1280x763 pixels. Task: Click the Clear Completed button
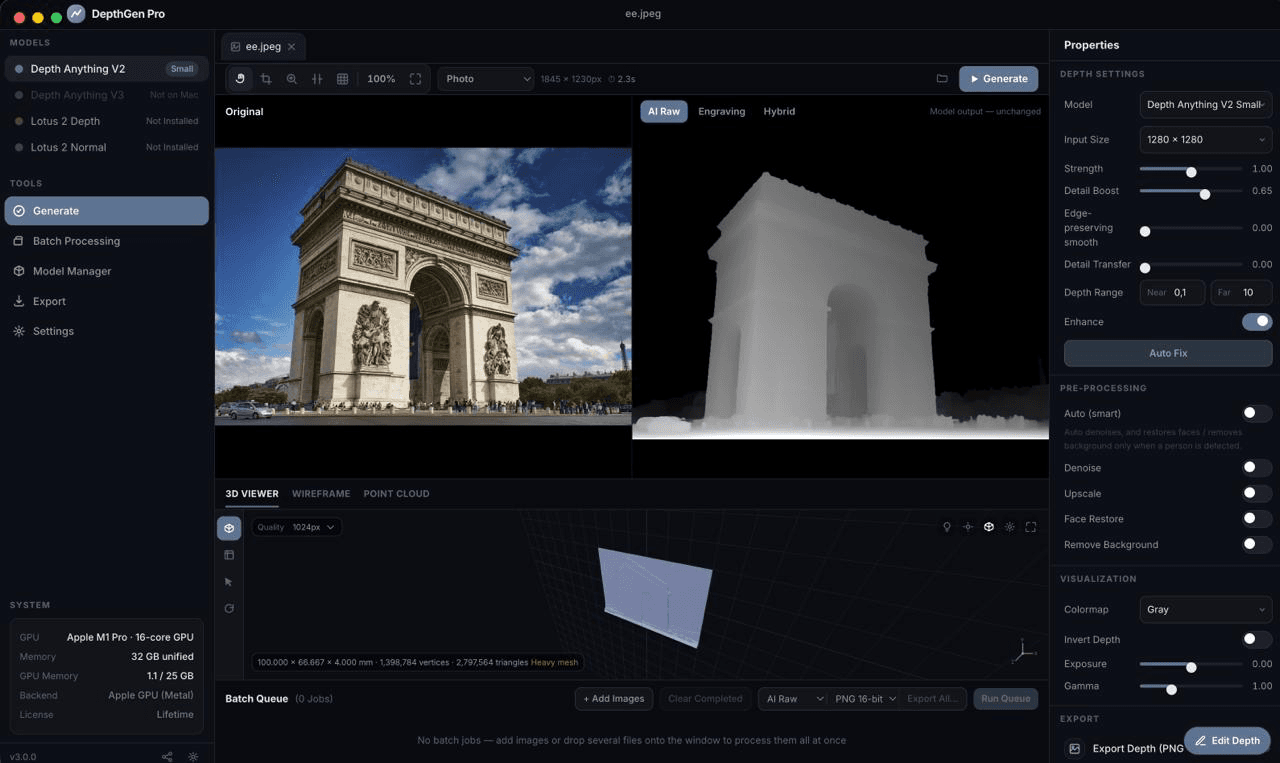(x=705, y=699)
